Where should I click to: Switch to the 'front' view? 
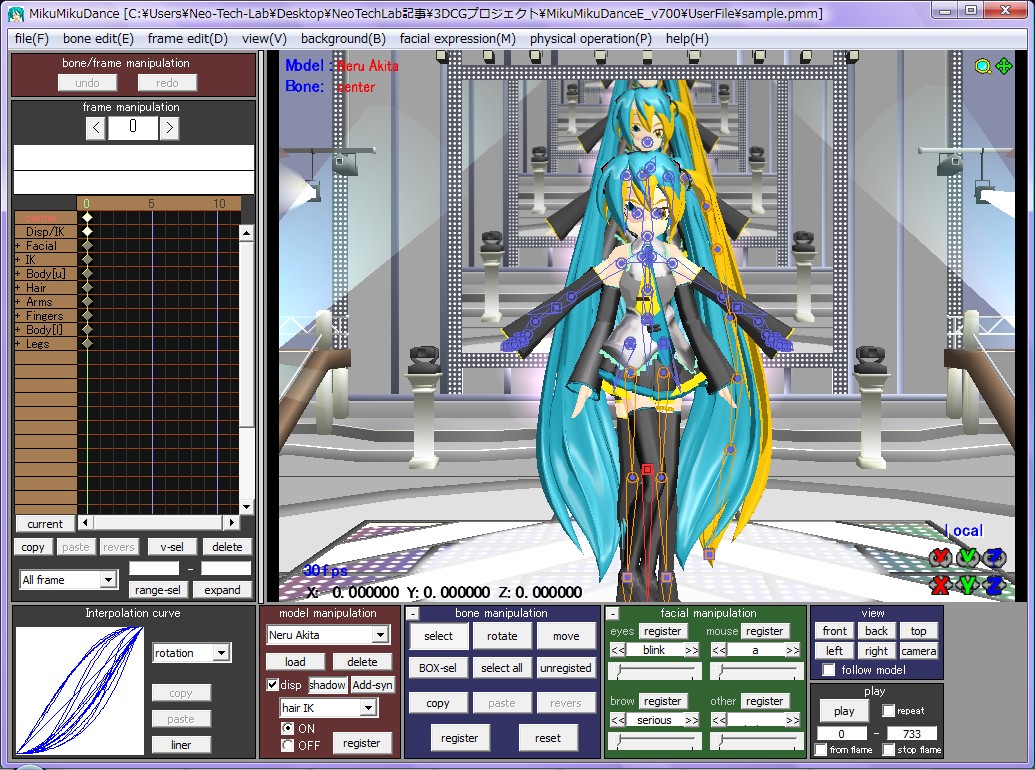[x=834, y=631]
